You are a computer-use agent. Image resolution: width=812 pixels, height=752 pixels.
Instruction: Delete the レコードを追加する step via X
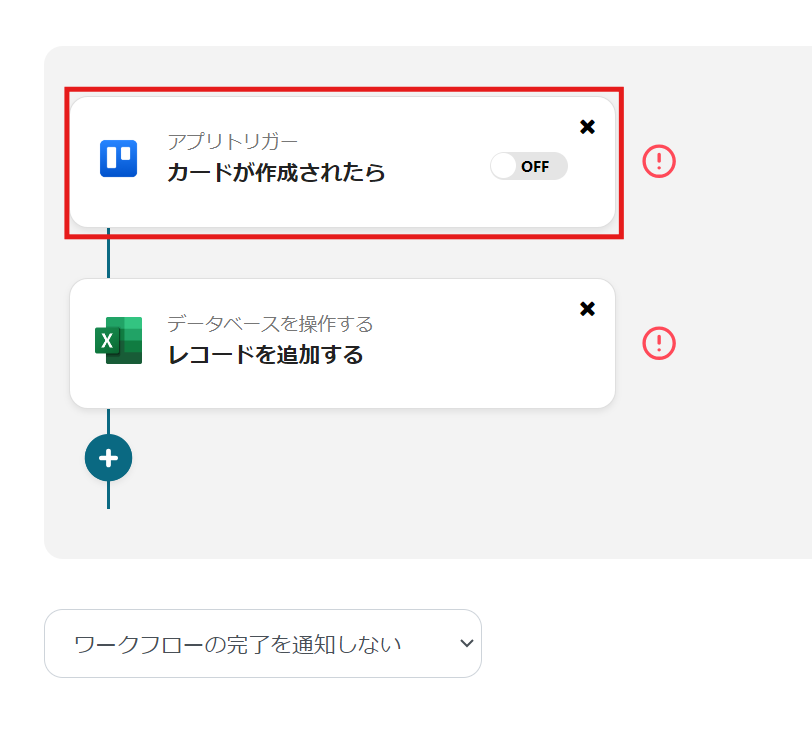pyautogui.click(x=587, y=308)
